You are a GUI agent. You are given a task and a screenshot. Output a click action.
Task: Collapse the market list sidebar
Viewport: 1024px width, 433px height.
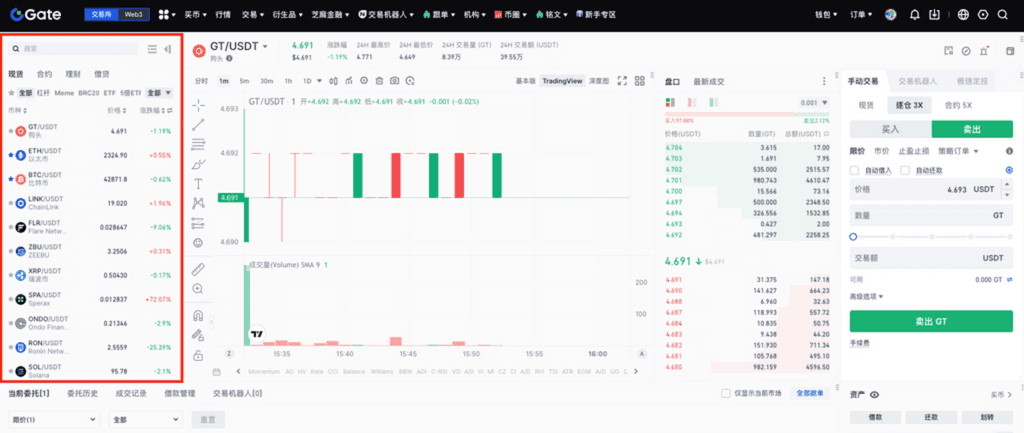click(x=168, y=48)
